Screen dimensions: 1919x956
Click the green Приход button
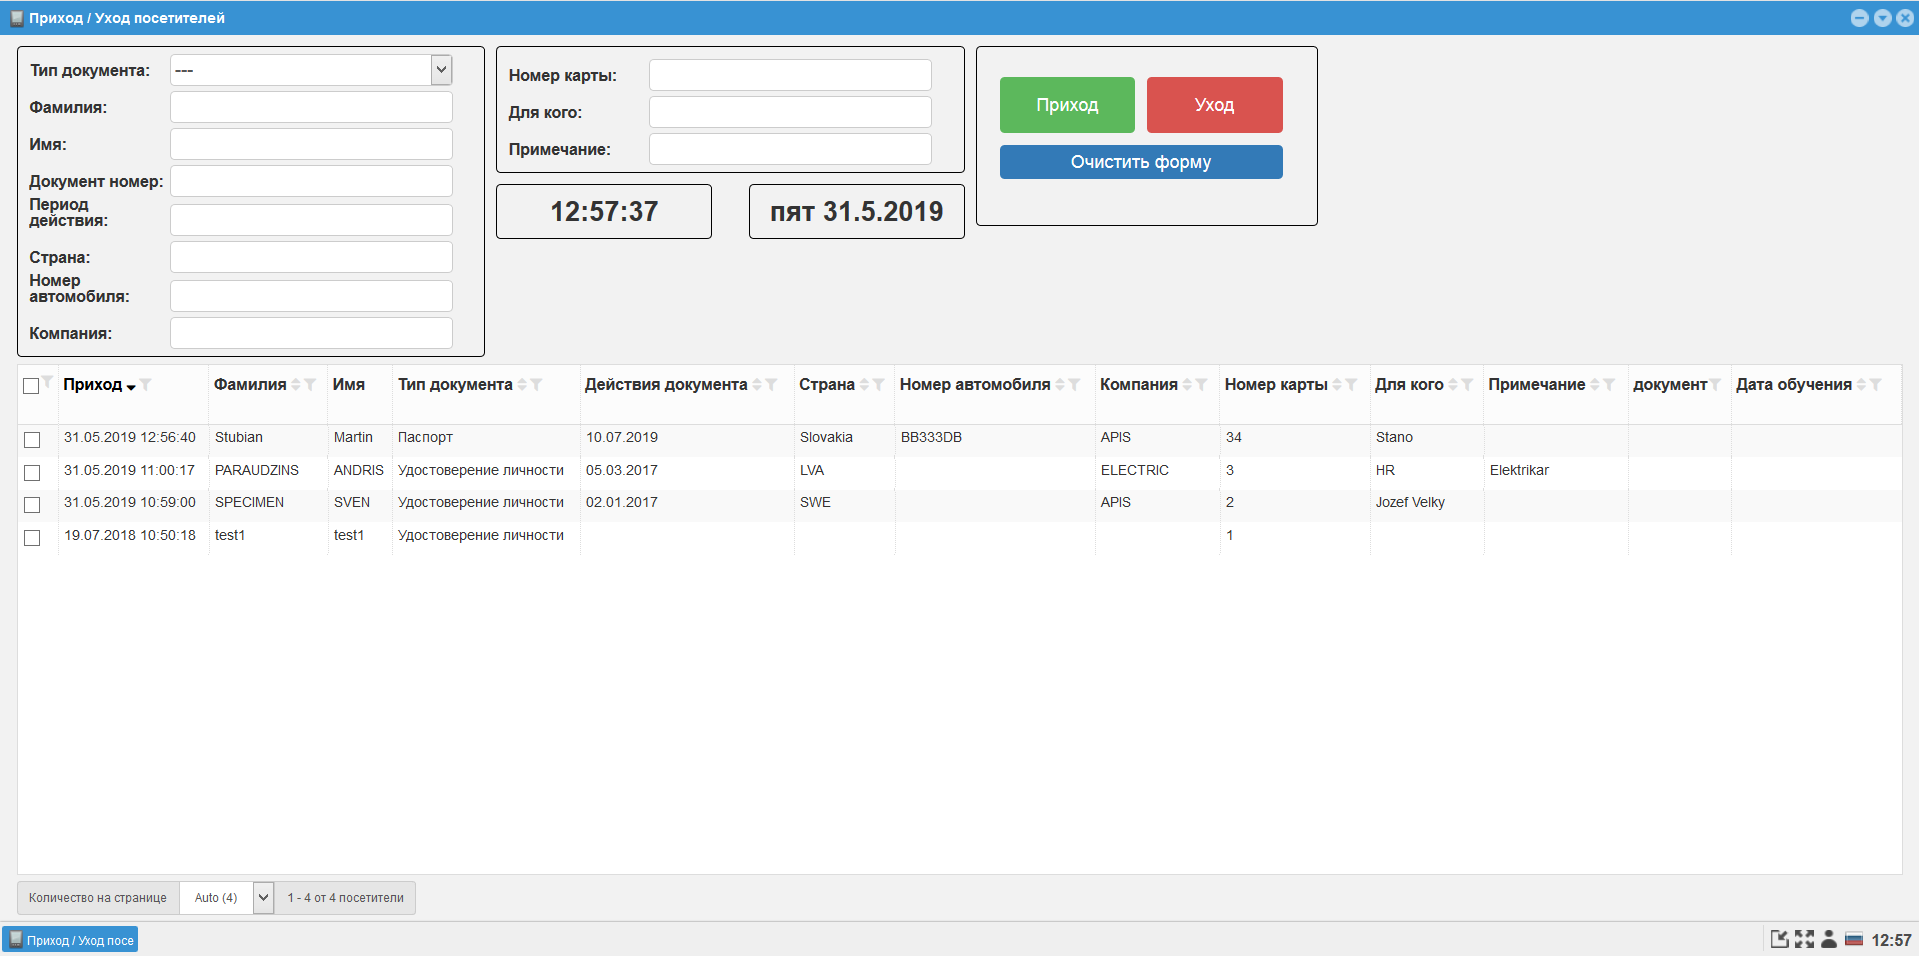[1067, 105]
